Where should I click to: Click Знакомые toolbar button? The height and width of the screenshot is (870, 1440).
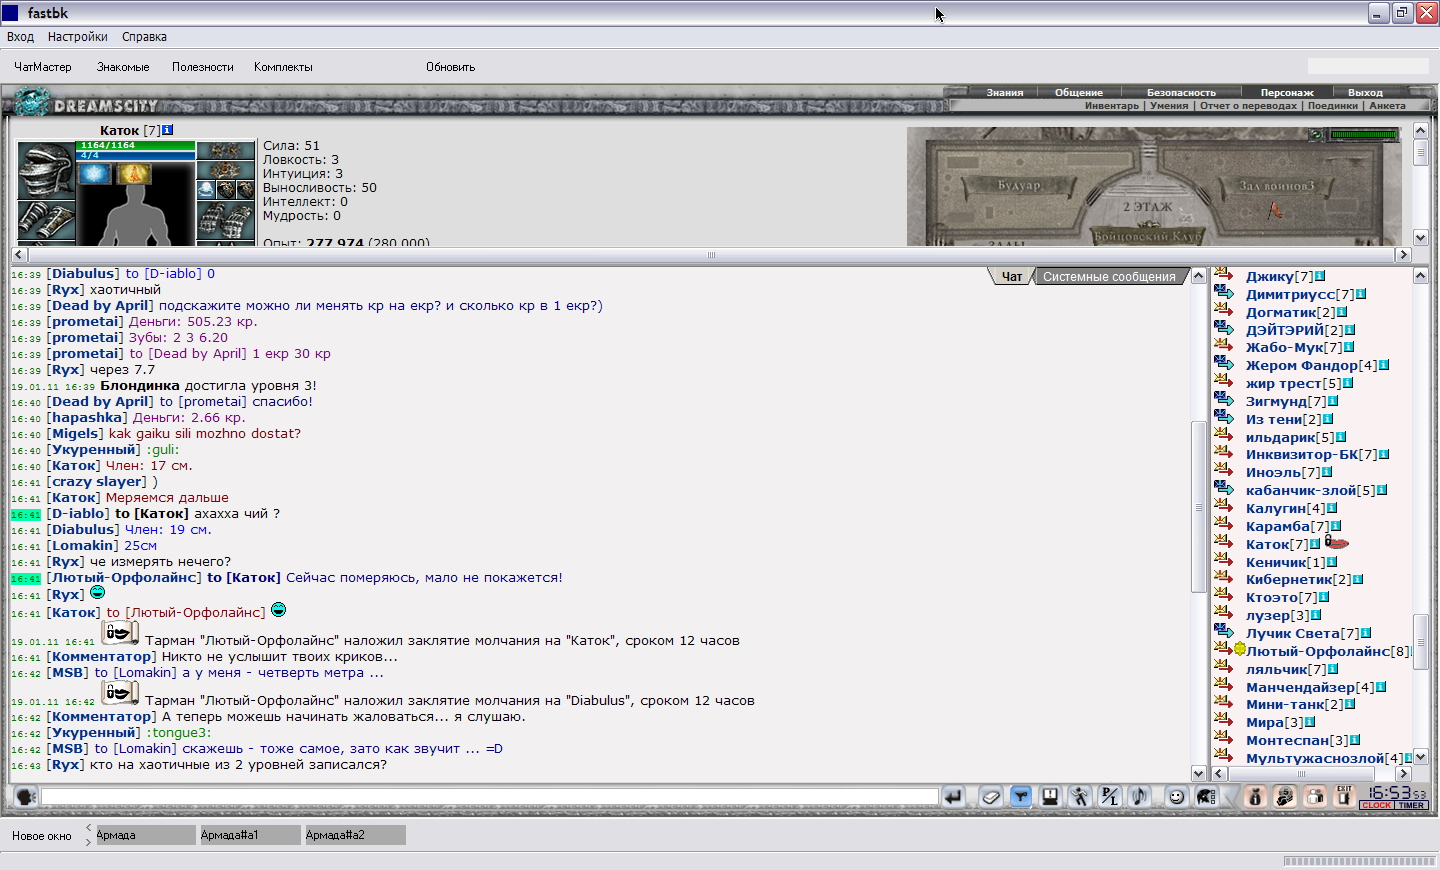123,67
